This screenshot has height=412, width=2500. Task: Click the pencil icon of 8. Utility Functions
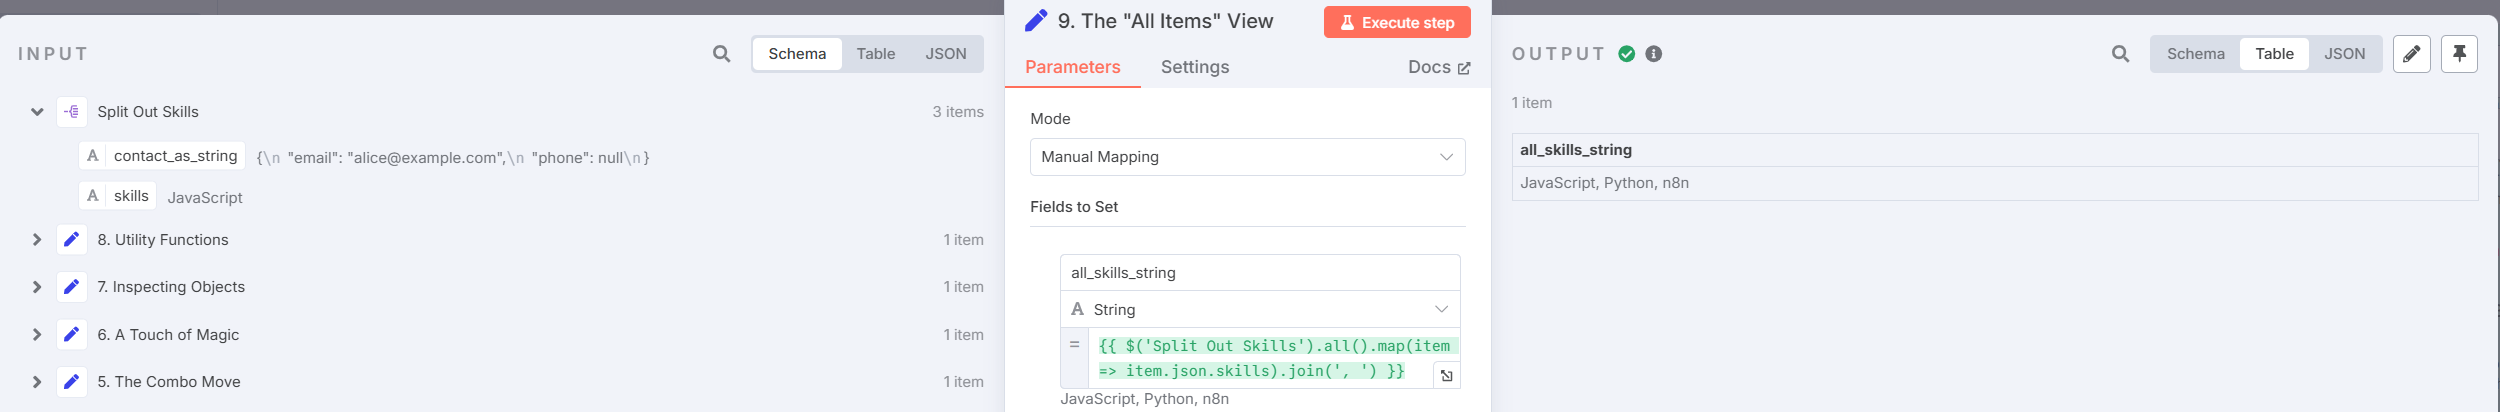[x=72, y=240]
